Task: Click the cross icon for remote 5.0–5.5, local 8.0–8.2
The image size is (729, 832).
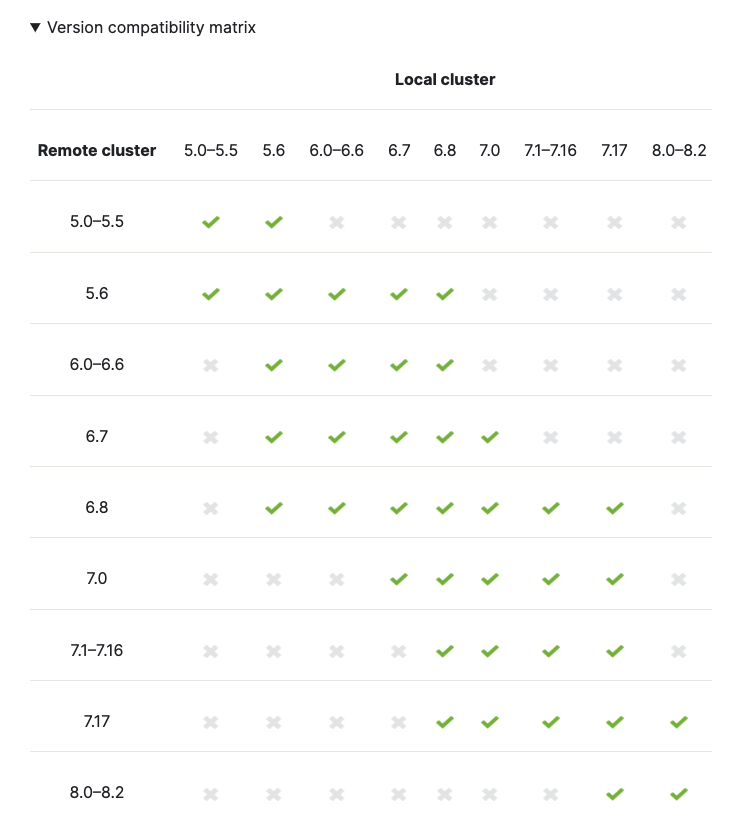Action: point(679,222)
